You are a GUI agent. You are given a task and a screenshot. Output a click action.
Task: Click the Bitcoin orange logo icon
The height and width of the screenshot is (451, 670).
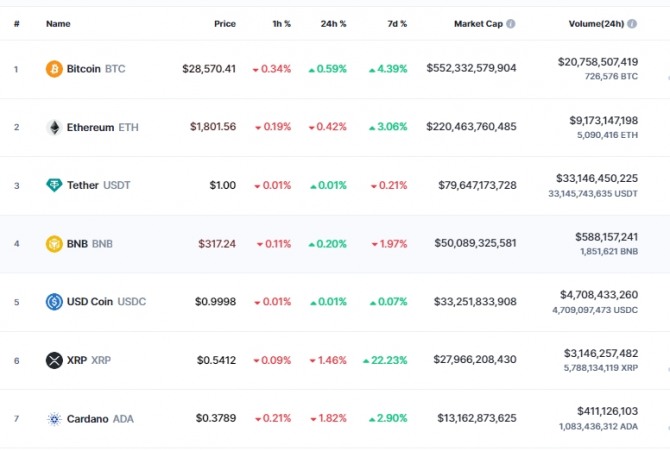(54, 69)
